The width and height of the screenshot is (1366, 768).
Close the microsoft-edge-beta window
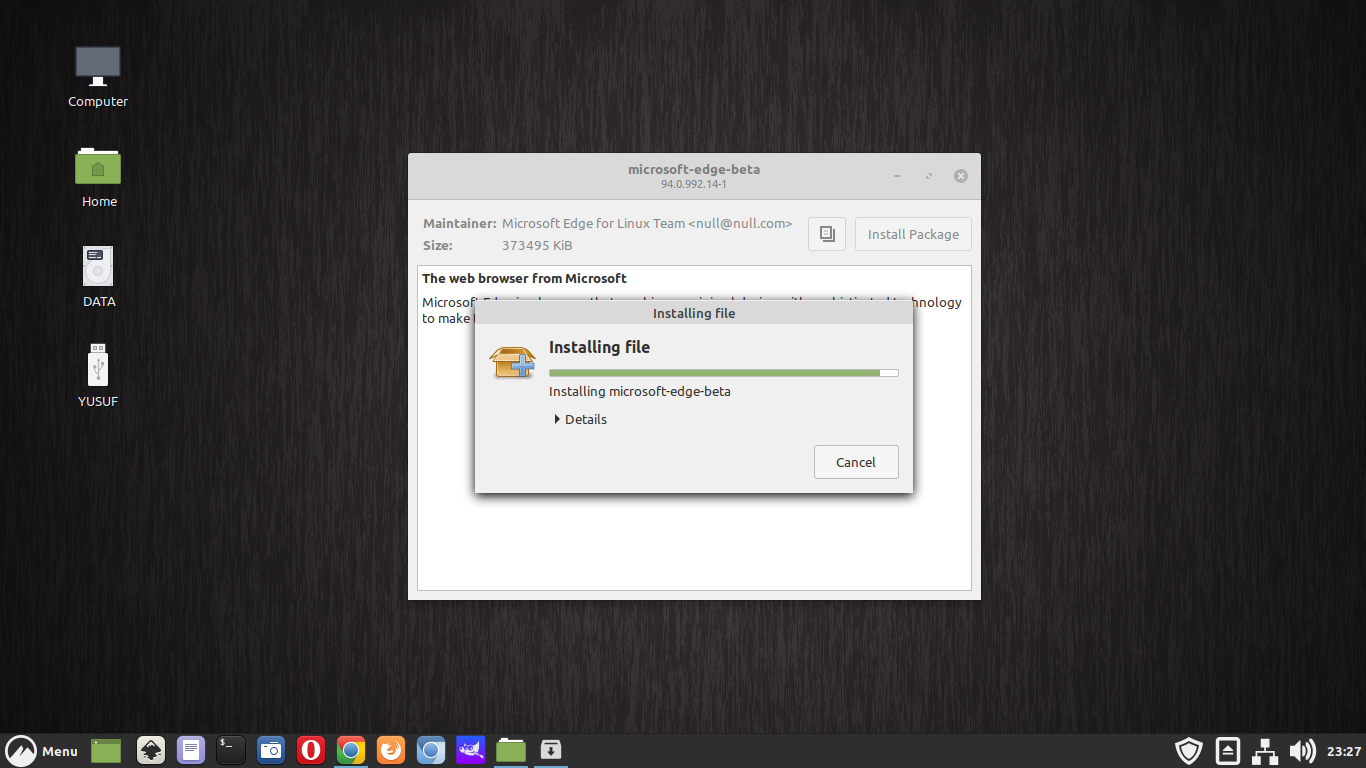point(961,176)
